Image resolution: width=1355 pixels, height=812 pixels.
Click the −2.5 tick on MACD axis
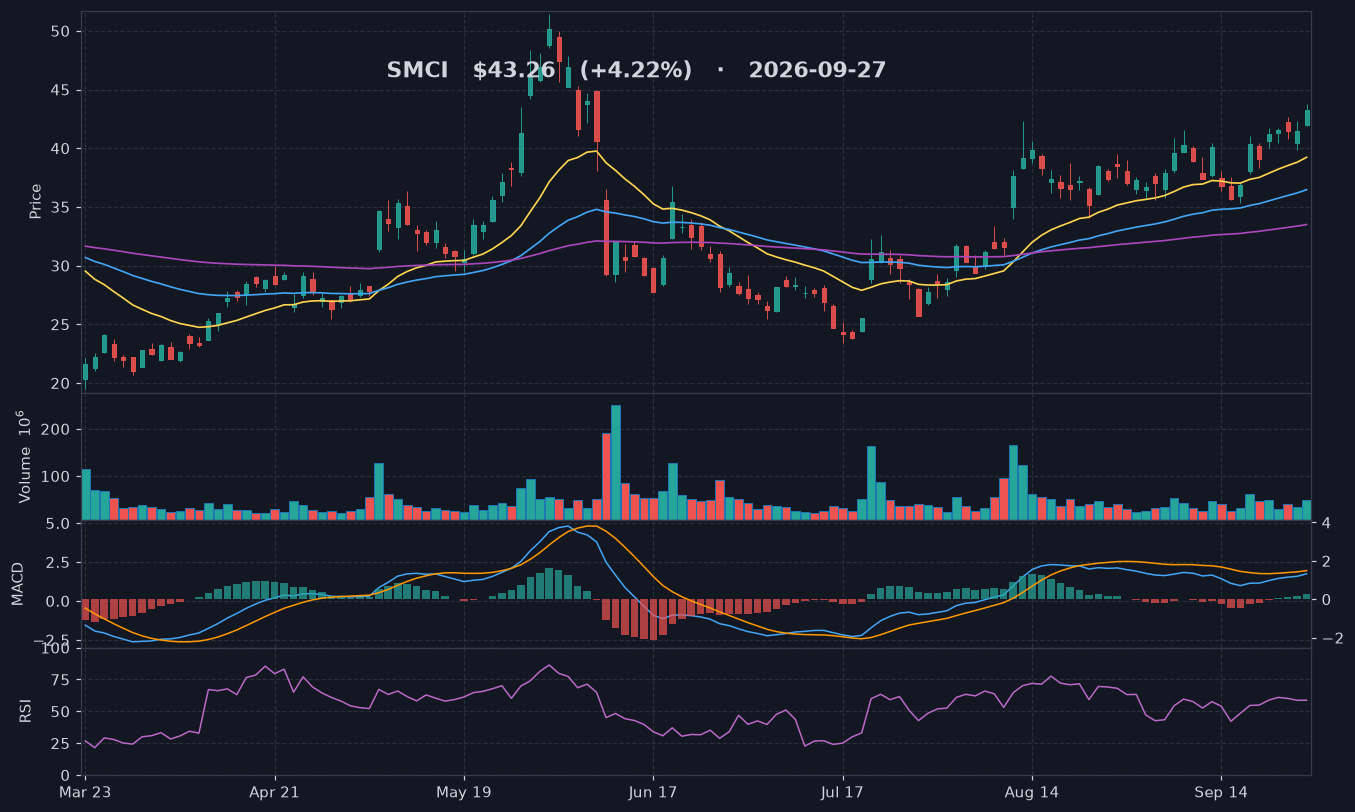[x=52, y=640]
